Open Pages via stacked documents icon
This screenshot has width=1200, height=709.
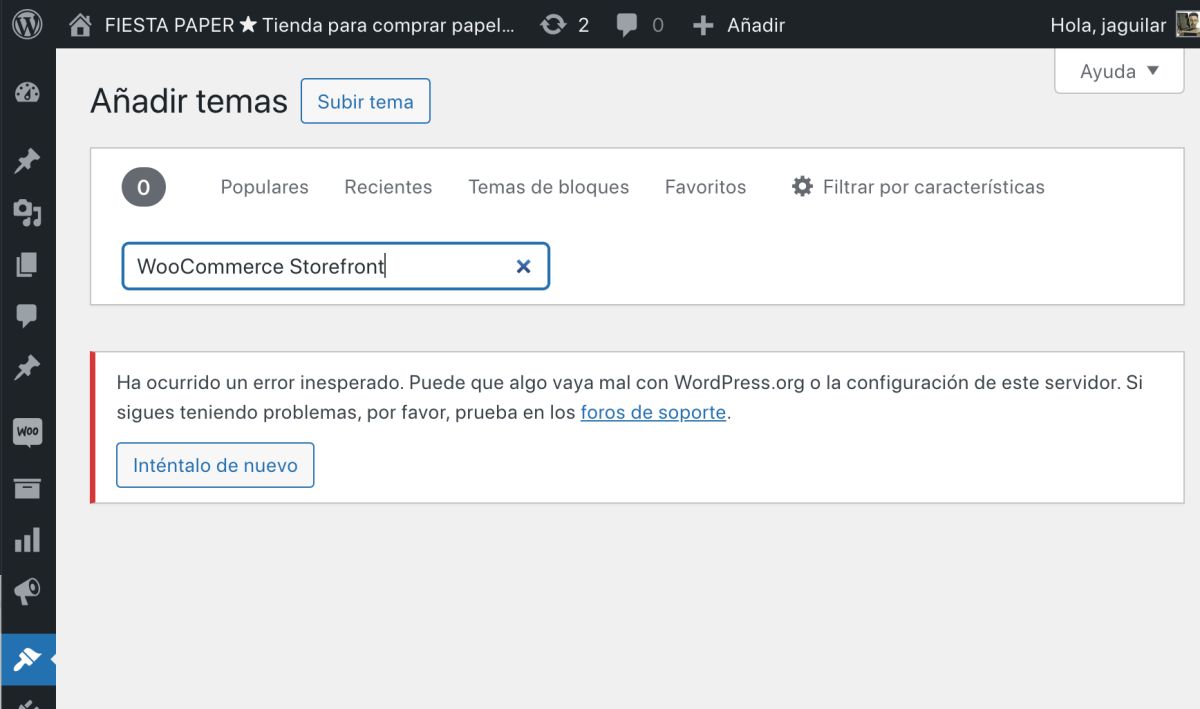[x=28, y=264]
